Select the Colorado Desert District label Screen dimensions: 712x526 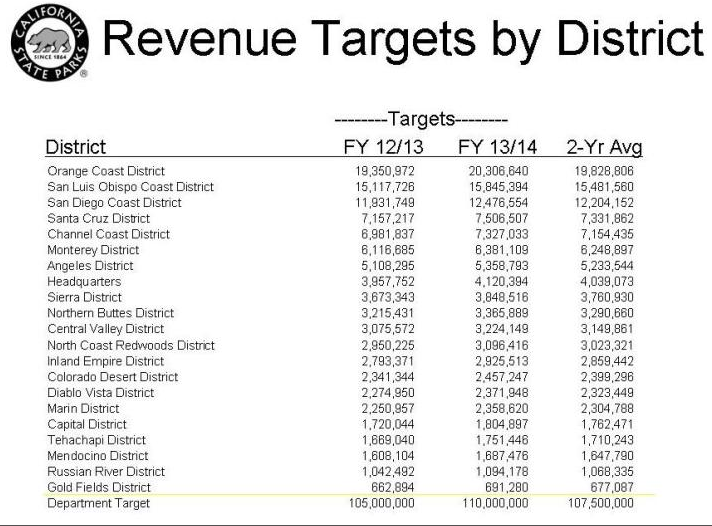[x=113, y=377]
